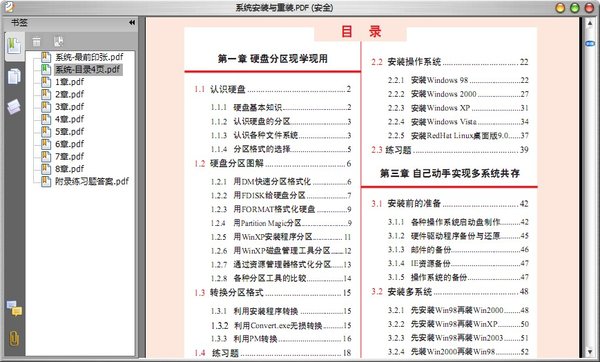Click the scroll up arrow

590,24
